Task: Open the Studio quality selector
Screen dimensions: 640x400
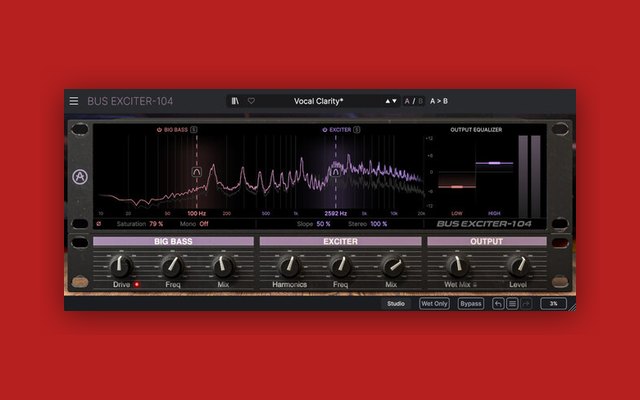Action: pyautogui.click(x=396, y=303)
